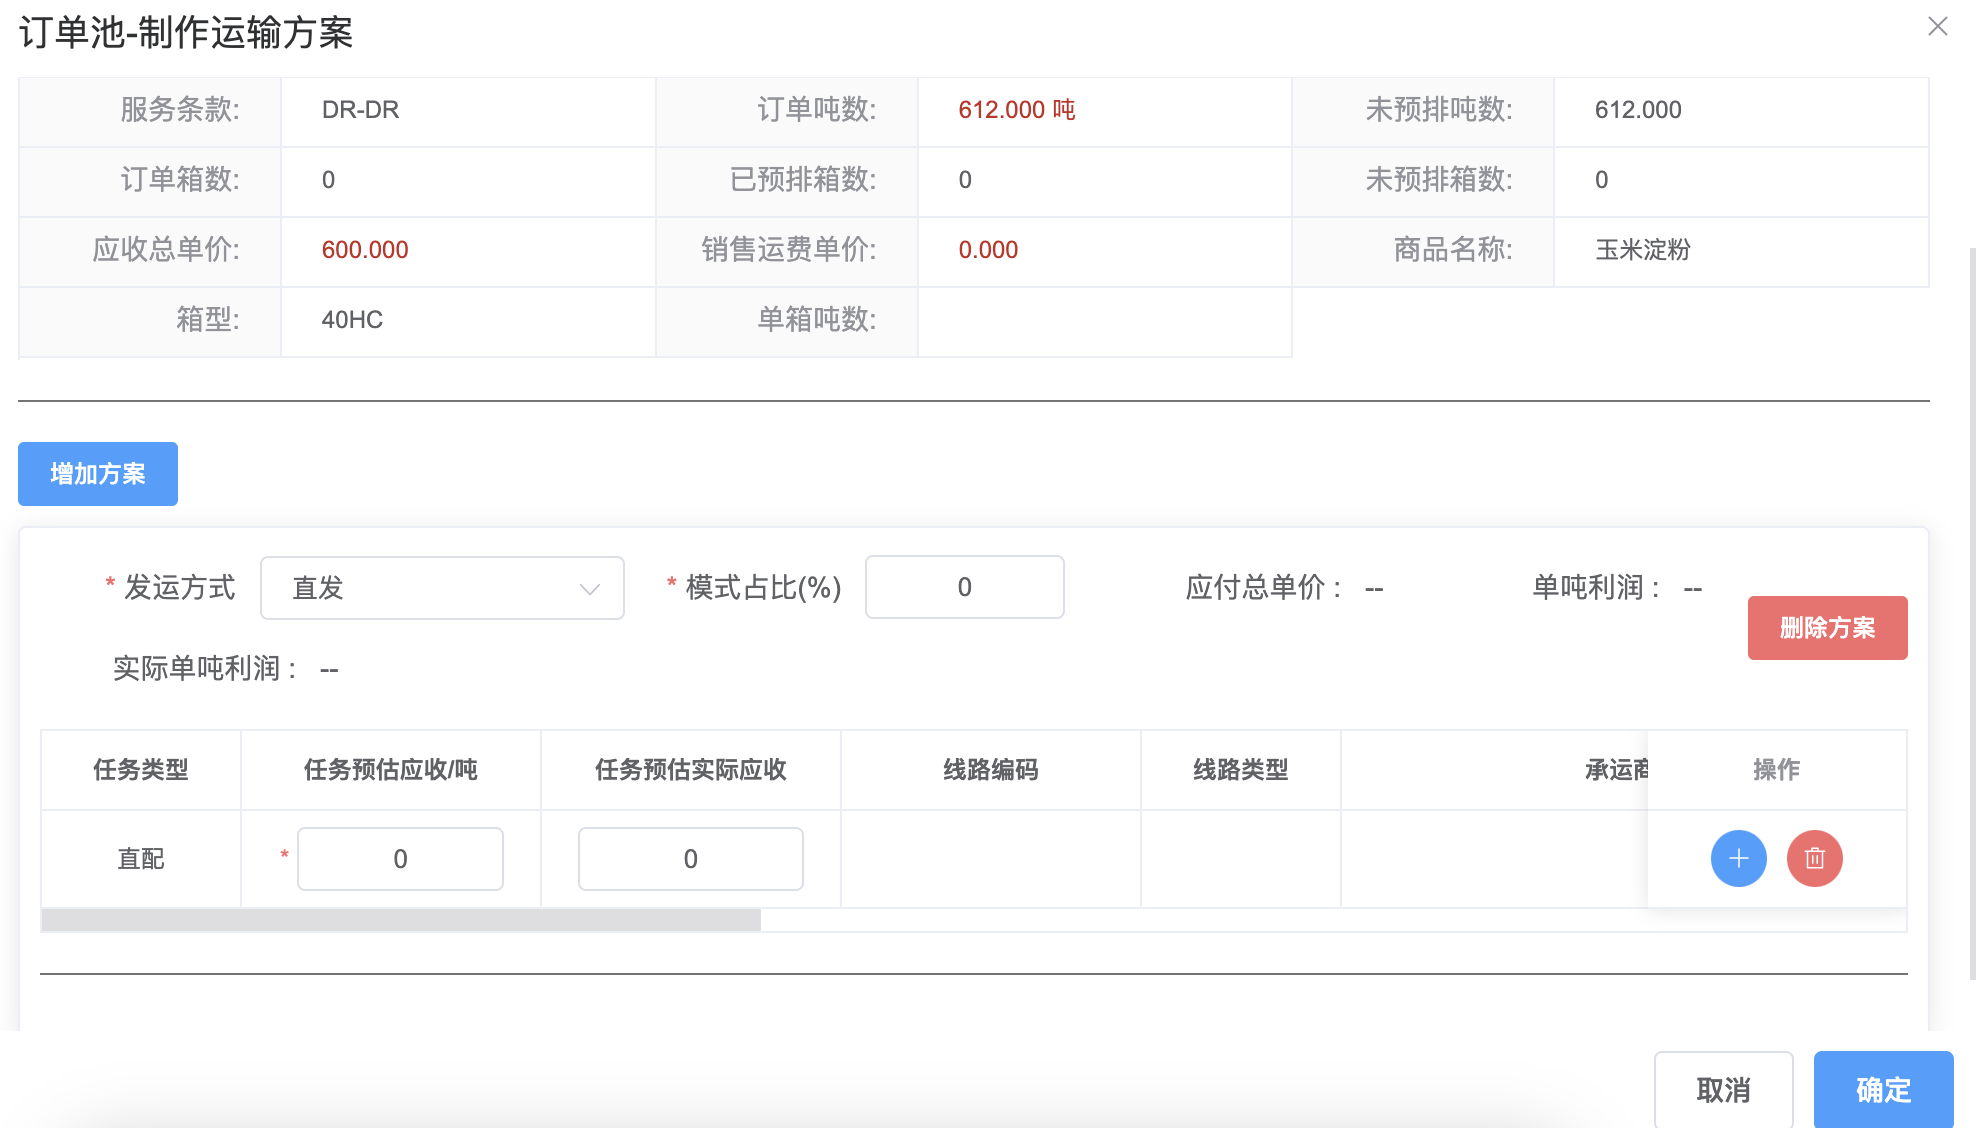Click the 实际单吨利润 label
1976x1128 pixels.
[206, 668]
